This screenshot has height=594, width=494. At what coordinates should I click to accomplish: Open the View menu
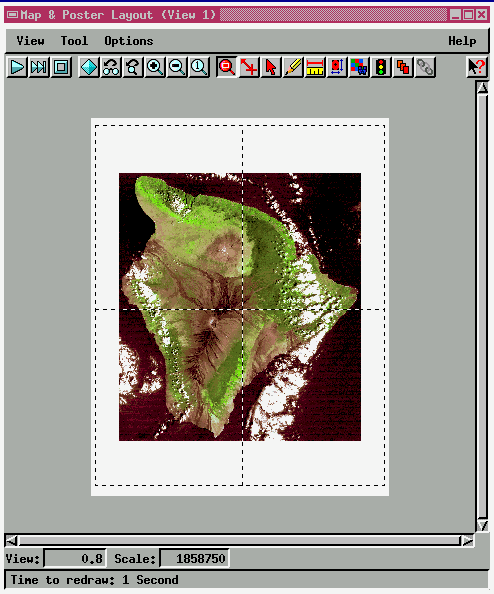[30, 41]
